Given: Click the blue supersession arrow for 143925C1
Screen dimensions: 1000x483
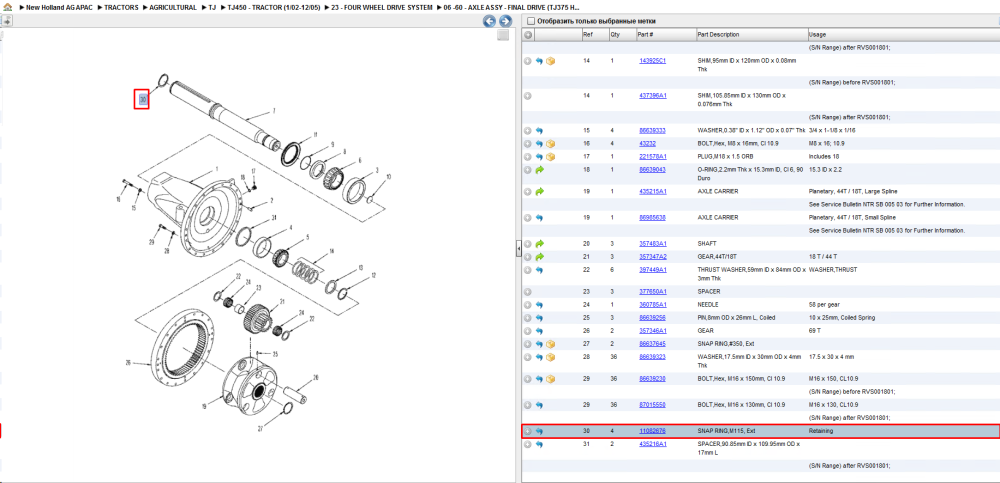Looking at the screenshot, I should (x=539, y=61).
